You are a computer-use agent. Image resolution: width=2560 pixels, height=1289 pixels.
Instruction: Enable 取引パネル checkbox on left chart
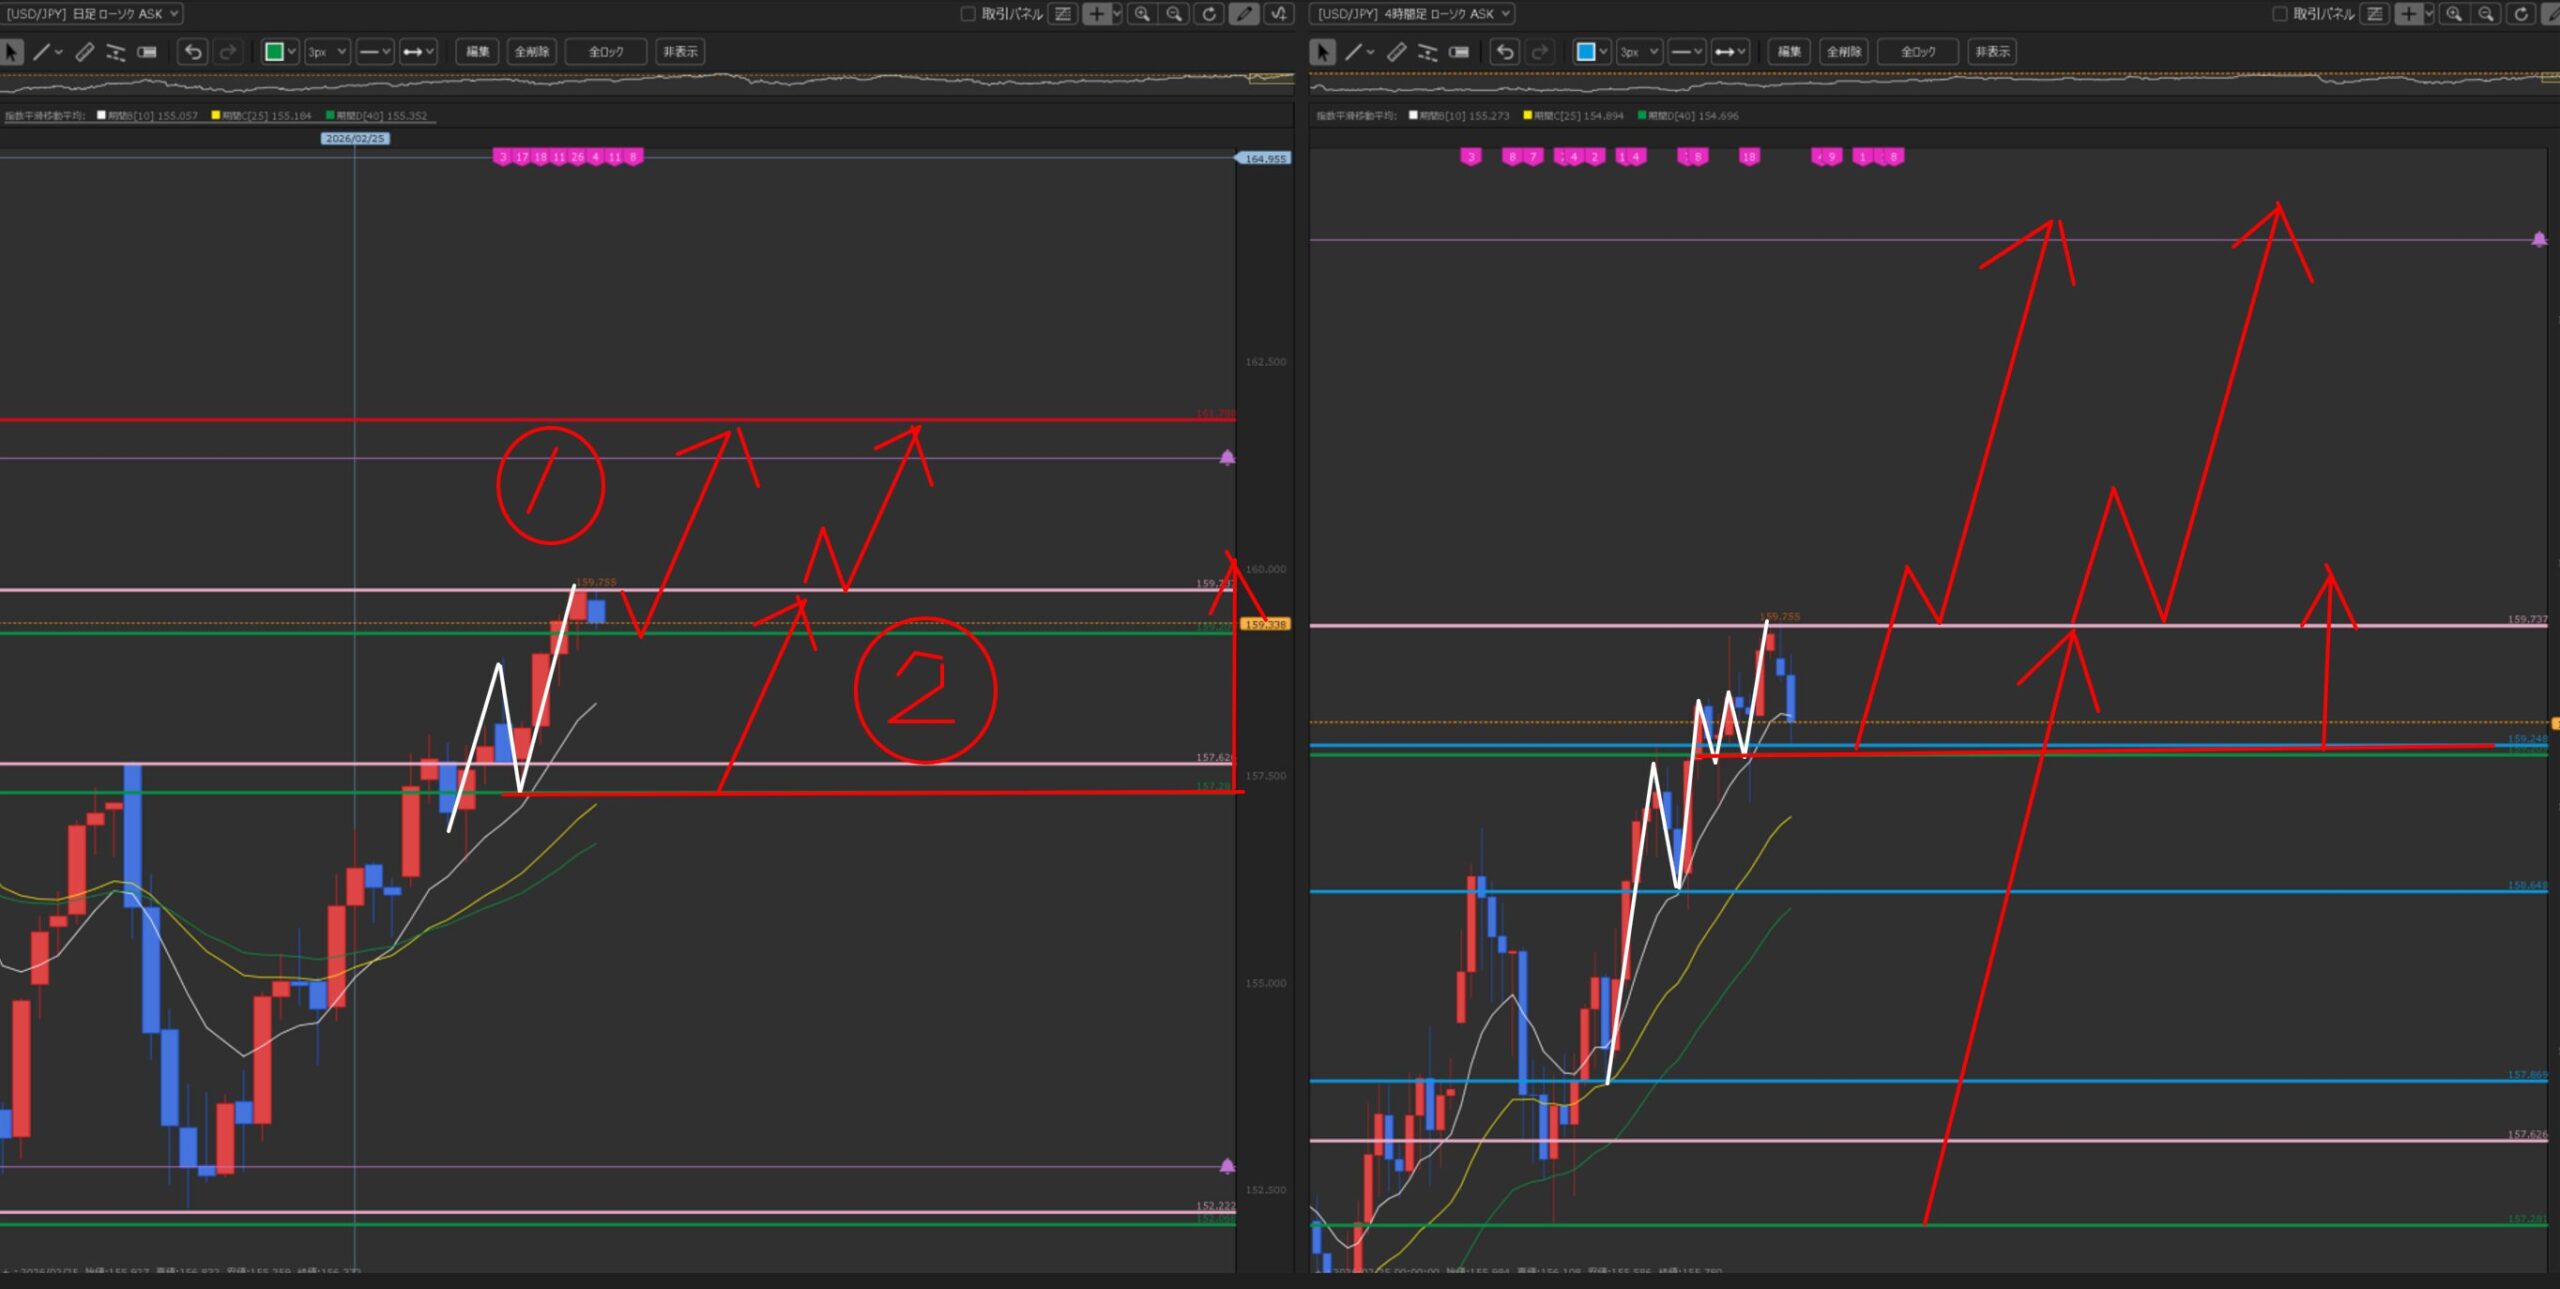click(967, 14)
